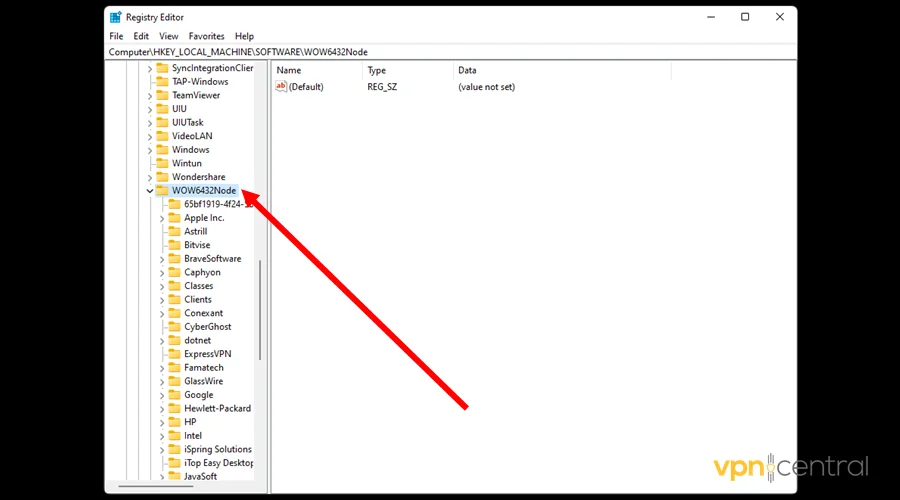Screen dimensions: 900x500
Task: Open the File menu
Action: (116, 36)
